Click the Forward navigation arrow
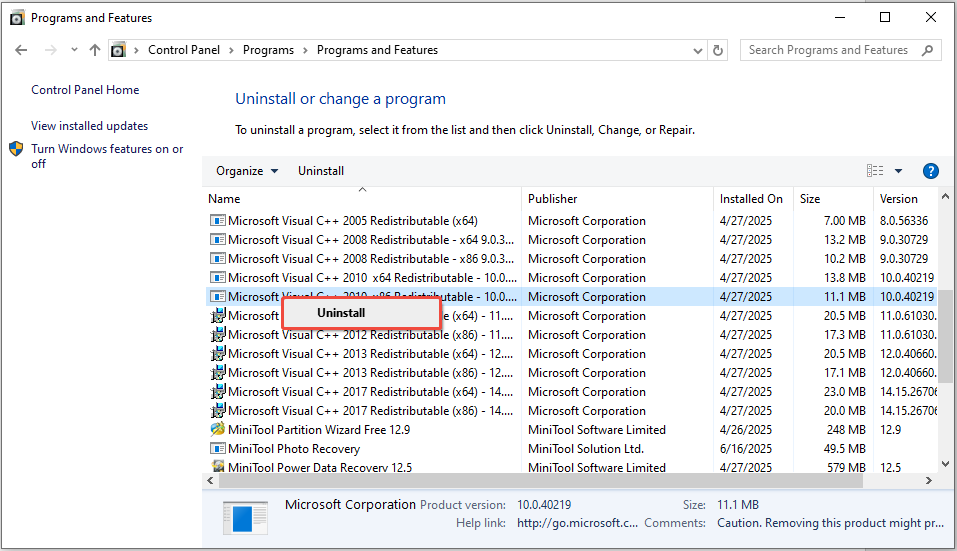Viewport: 957px width, 551px height. pos(51,50)
